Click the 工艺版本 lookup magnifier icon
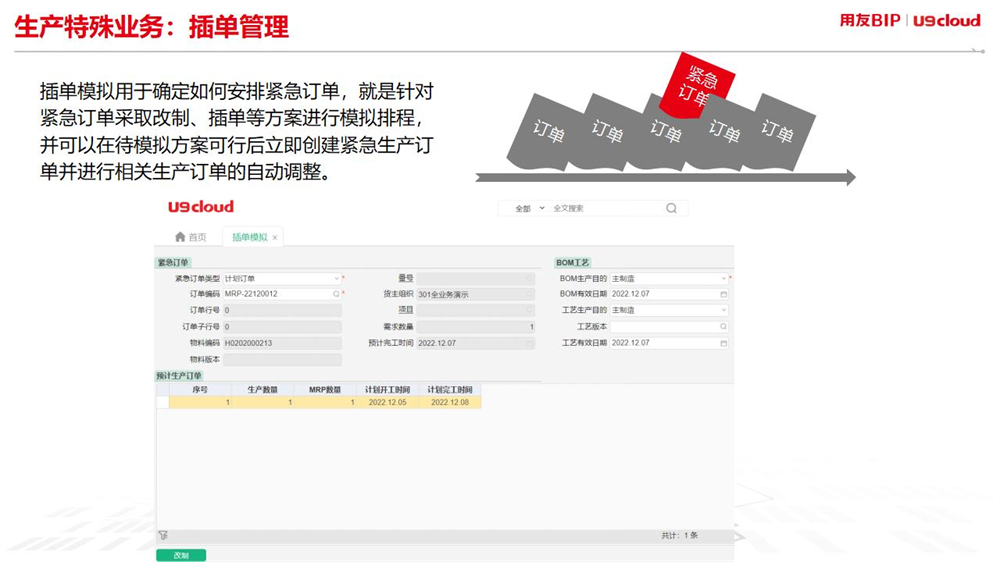The image size is (1000, 562). click(x=723, y=327)
